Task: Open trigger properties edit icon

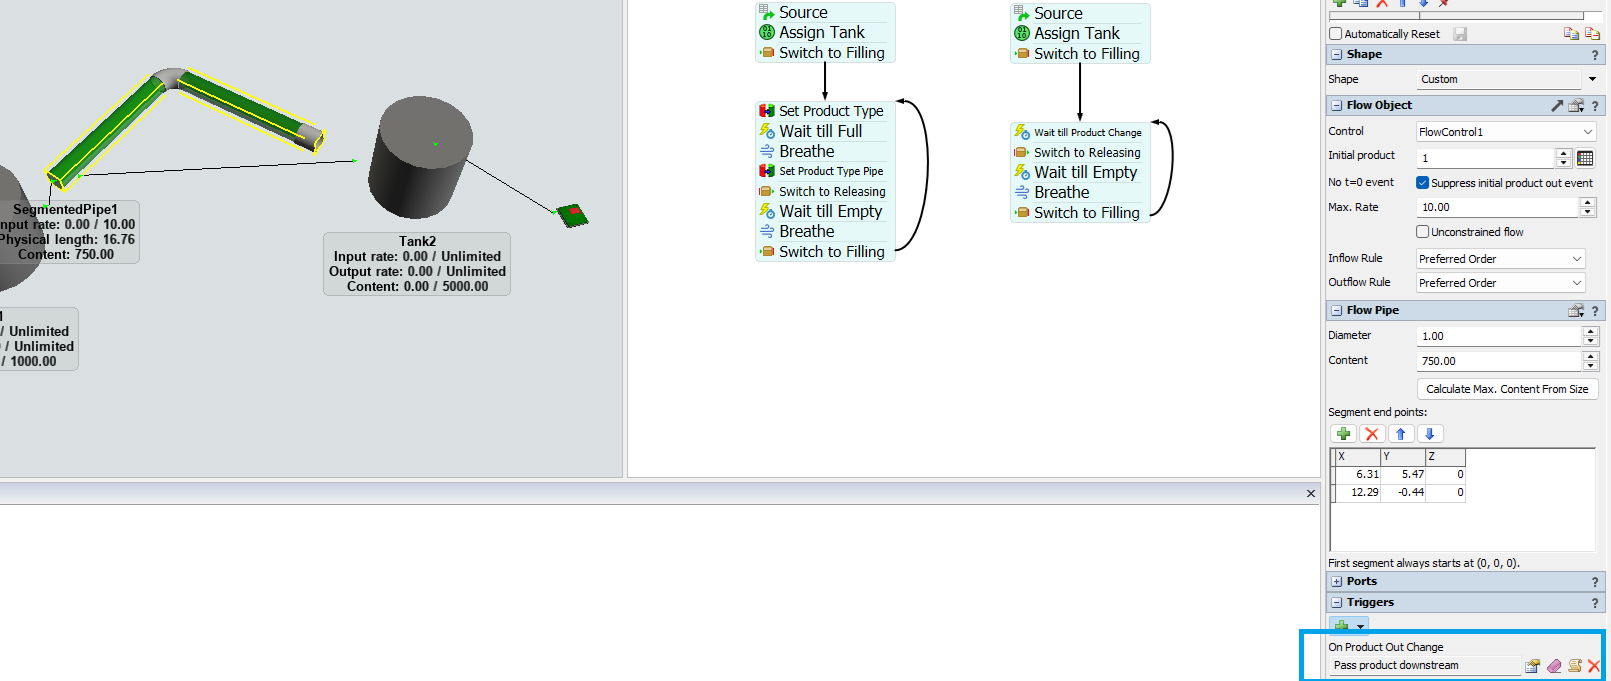Action: 1532,666
